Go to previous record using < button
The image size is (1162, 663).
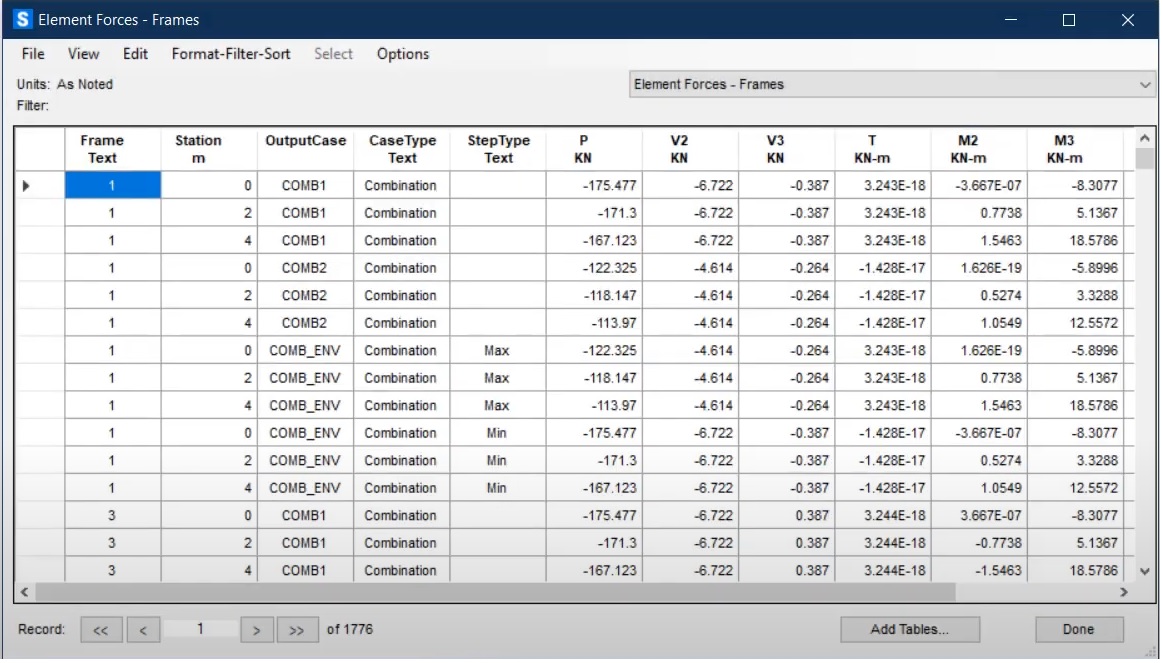143,630
